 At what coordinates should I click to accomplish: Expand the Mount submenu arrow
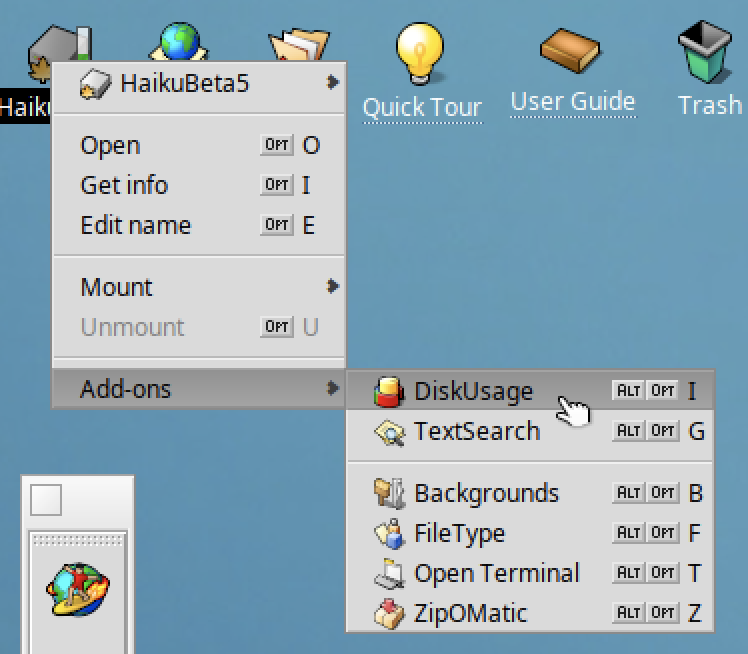pos(332,286)
